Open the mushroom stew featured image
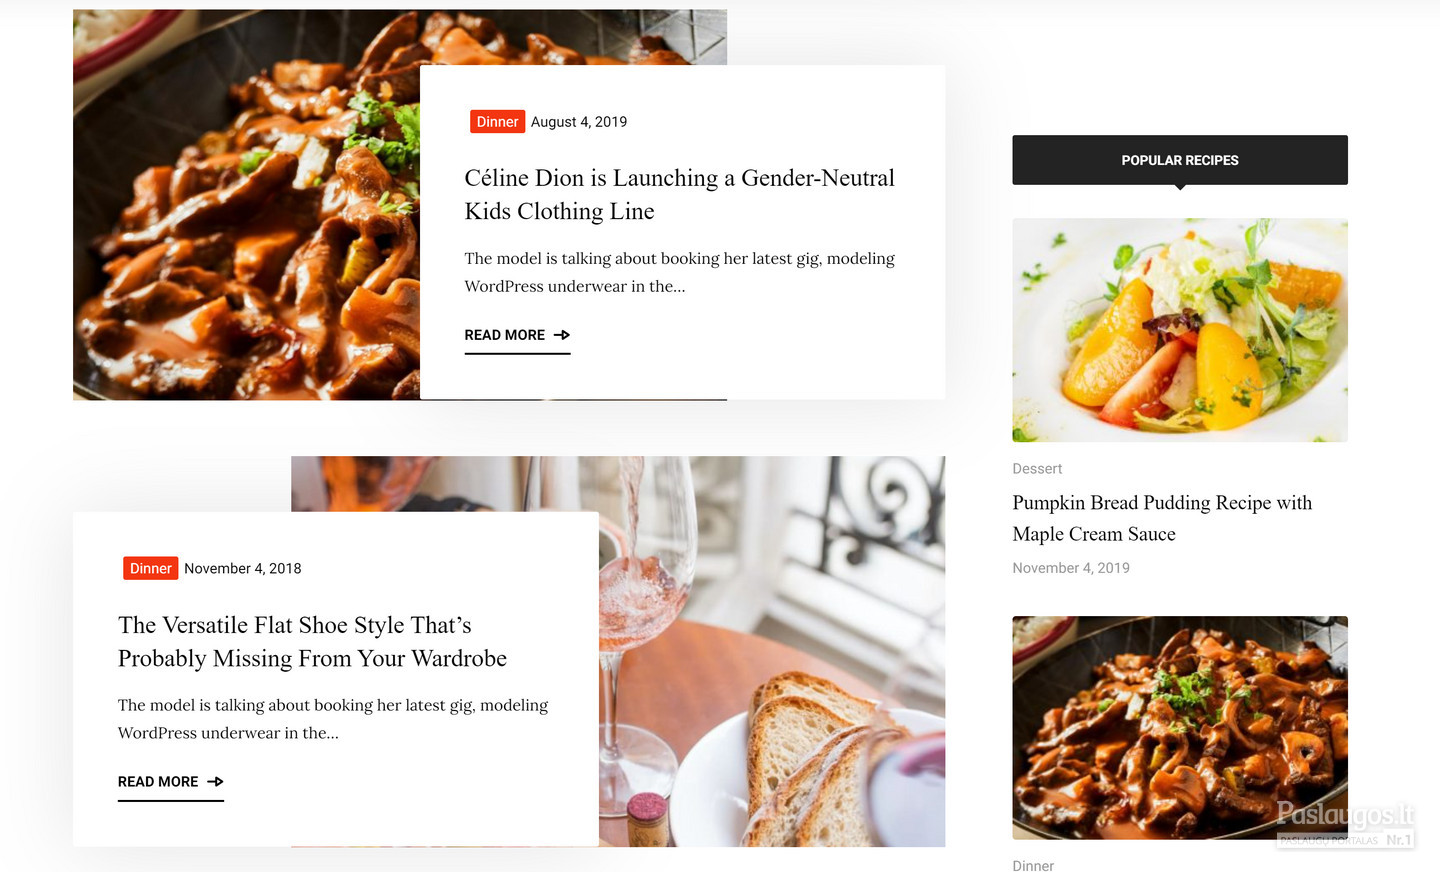1440x872 pixels. pos(246,205)
